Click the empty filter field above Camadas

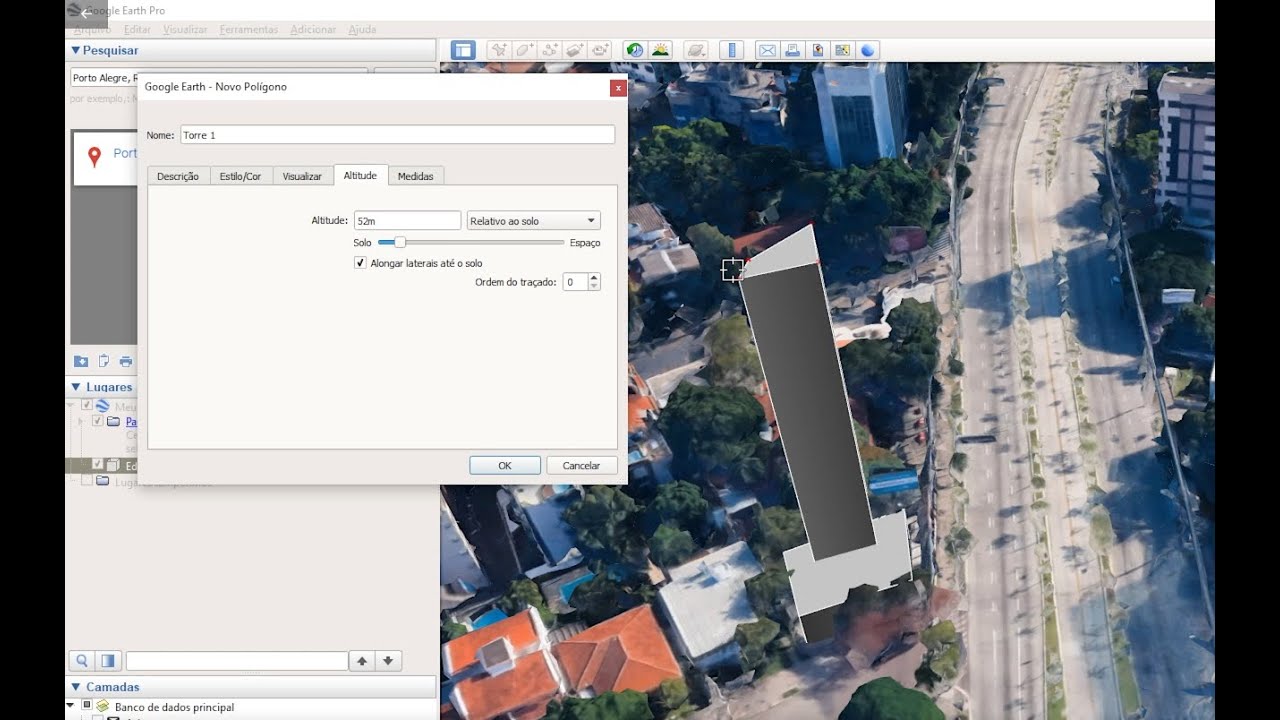pos(236,661)
